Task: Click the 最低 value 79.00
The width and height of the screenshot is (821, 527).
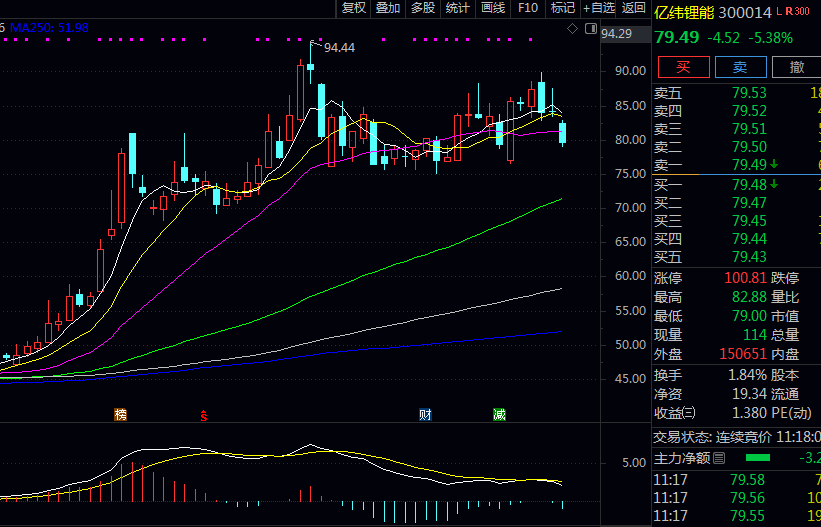Action: pyautogui.click(x=749, y=316)
